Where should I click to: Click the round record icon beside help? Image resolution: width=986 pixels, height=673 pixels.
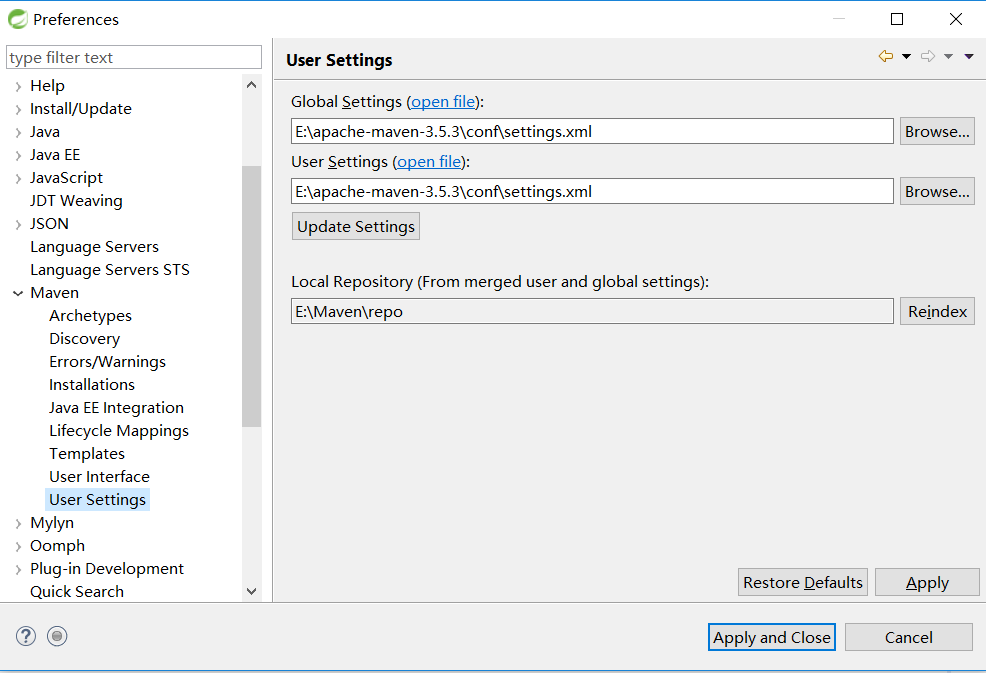click(57, 636)
